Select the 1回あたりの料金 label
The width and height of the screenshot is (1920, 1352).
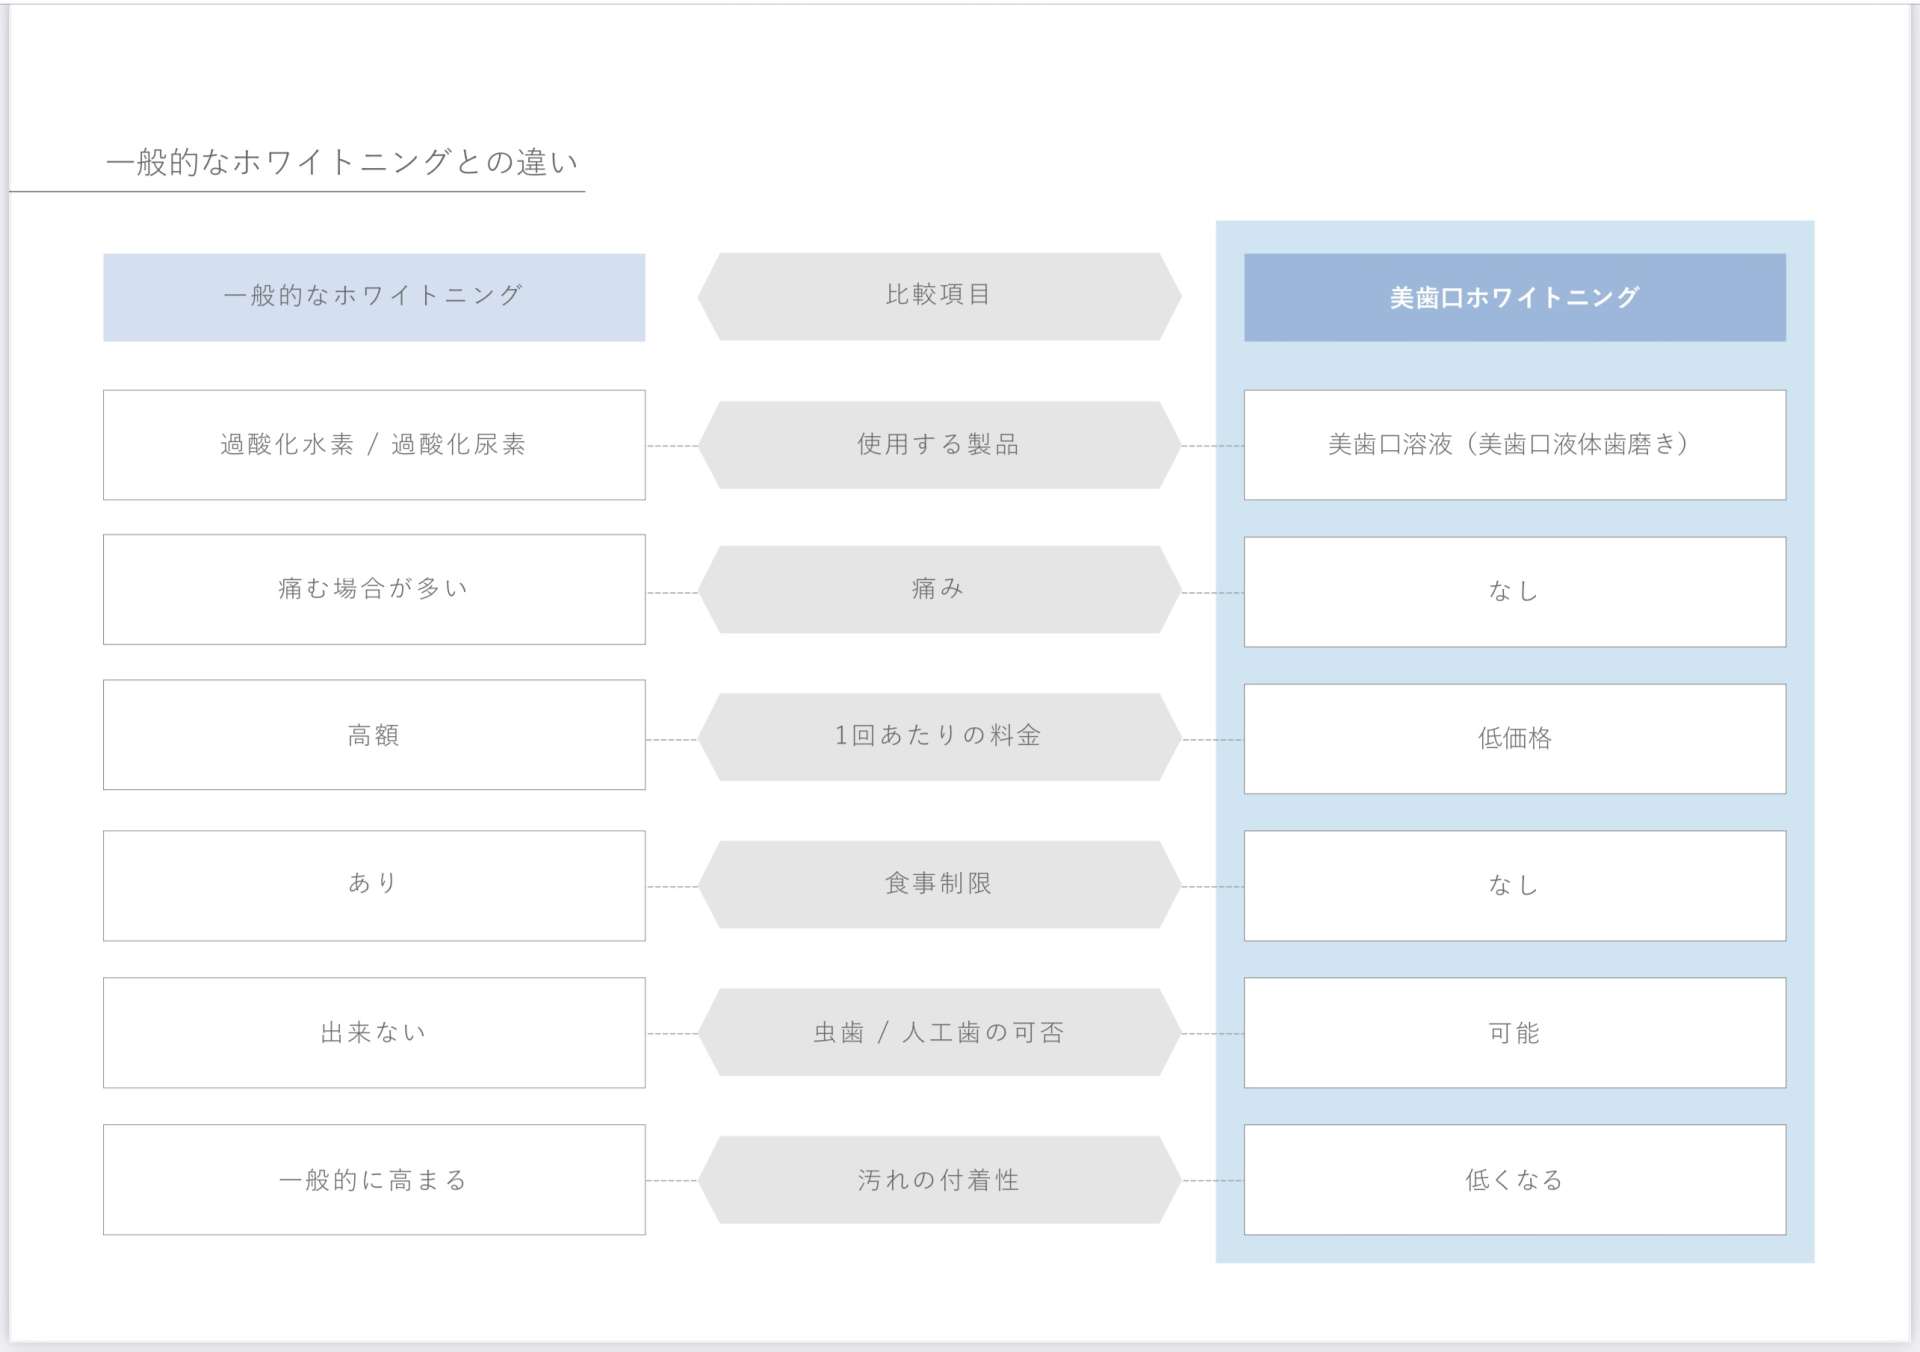(939, 736)
